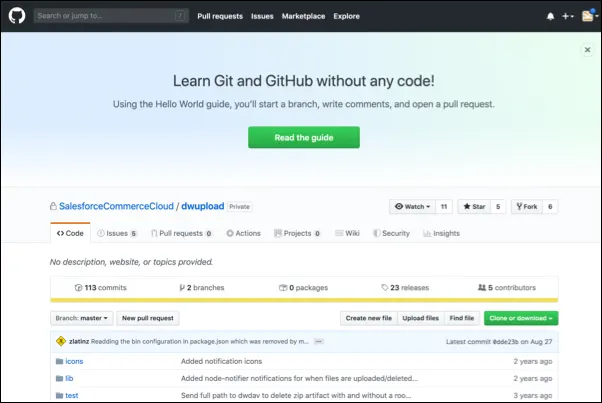Switch to the Security tab

[x=391, y=233]
